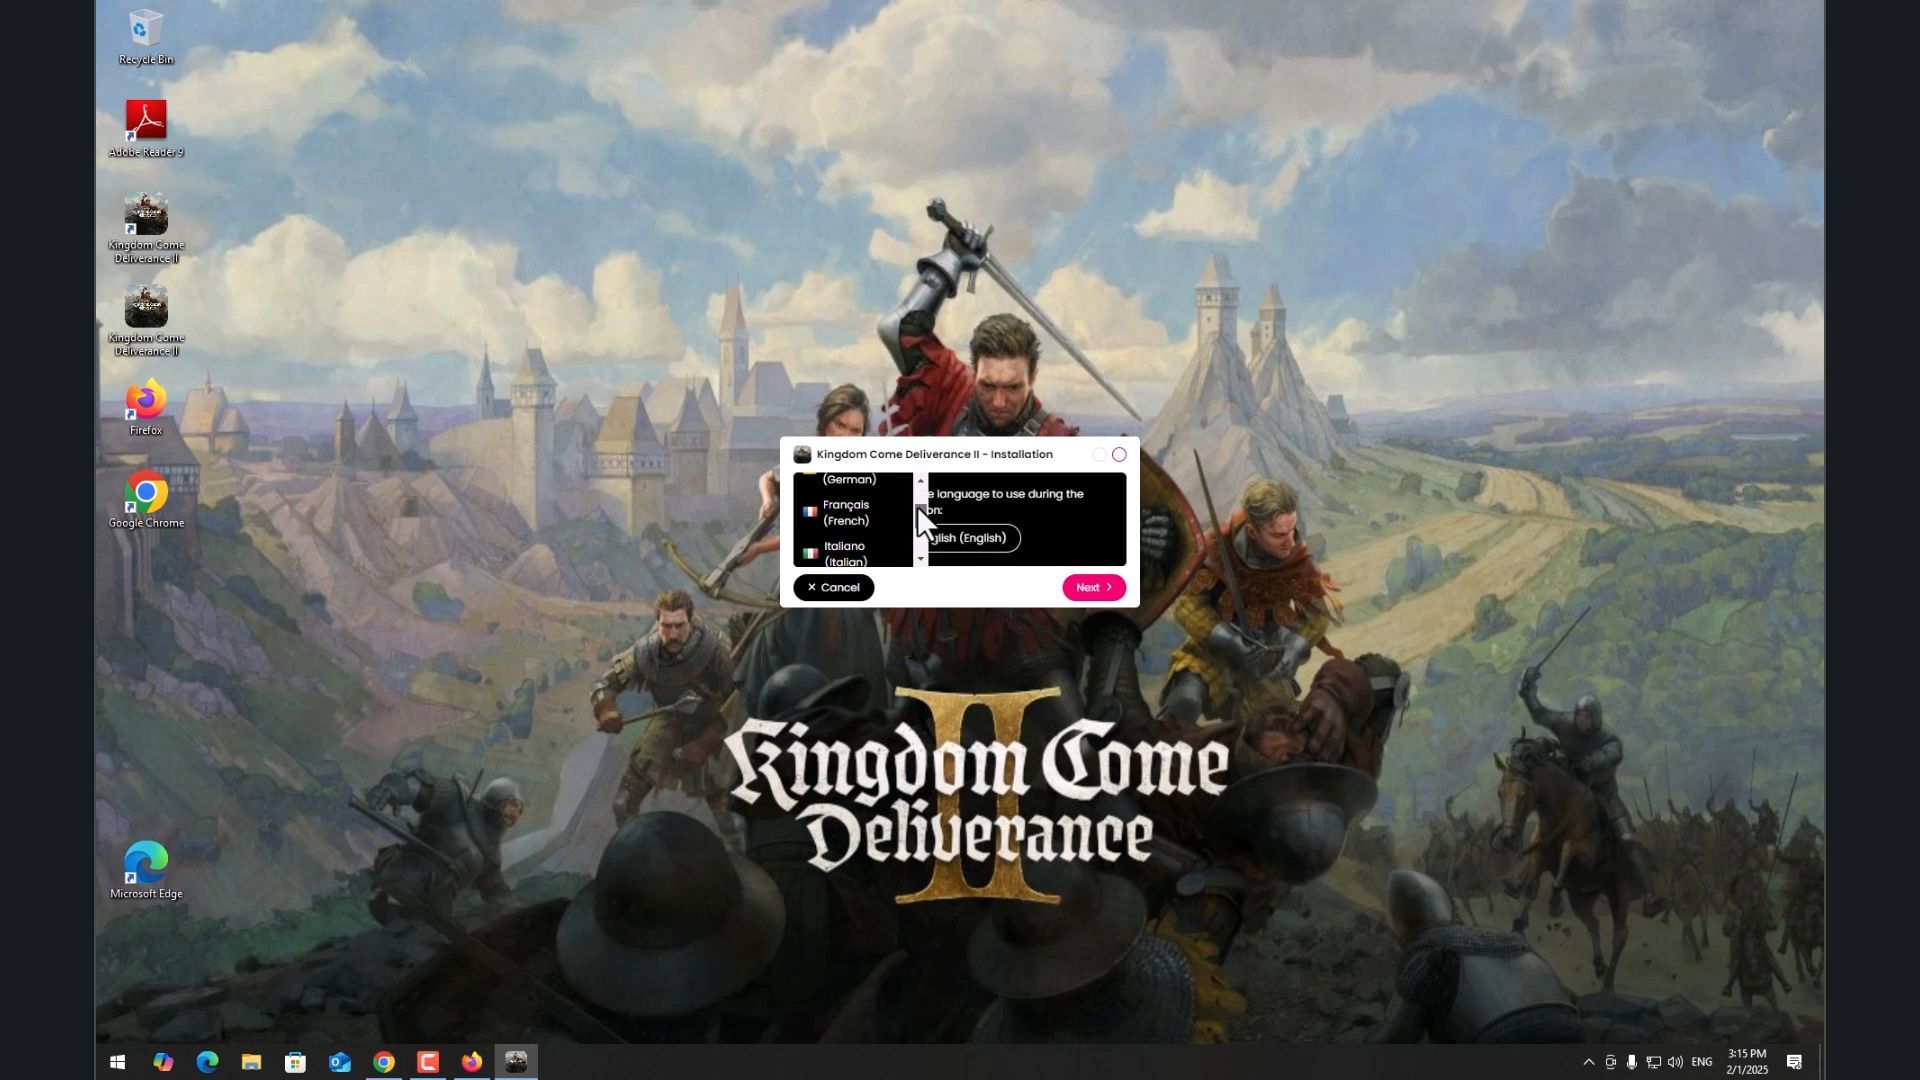Open the volume control tray icon
The width and height of the screenshot is (1920, 1080).
pyautogui.click(x=1675, y=1062)
